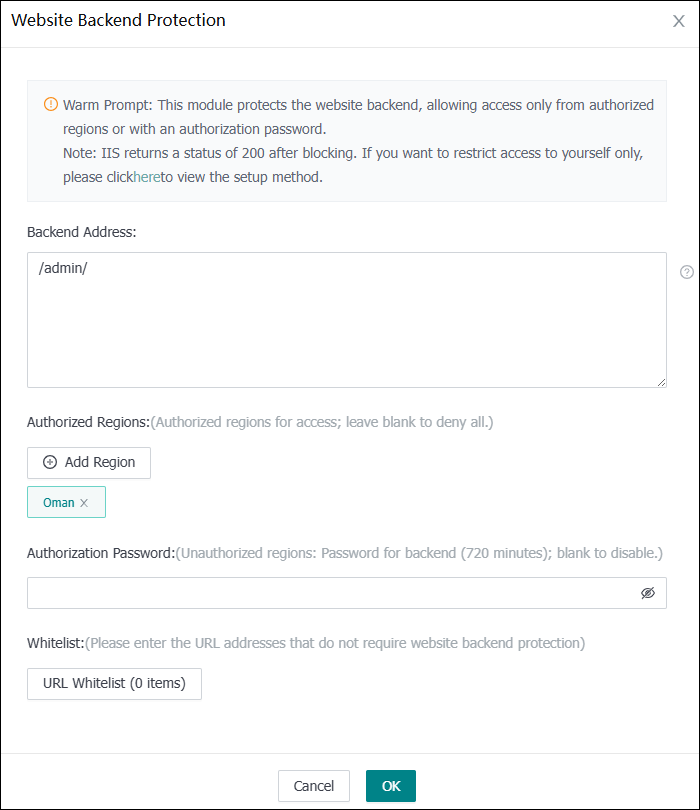This screenshot has width=700, height=810.
Task: Focus the Backend Address text area
Action: coord(346,319)
